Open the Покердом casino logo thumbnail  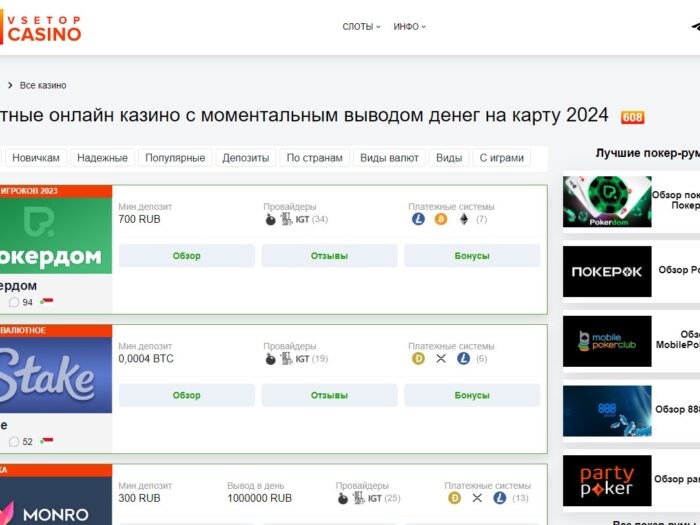click(56, 235)
